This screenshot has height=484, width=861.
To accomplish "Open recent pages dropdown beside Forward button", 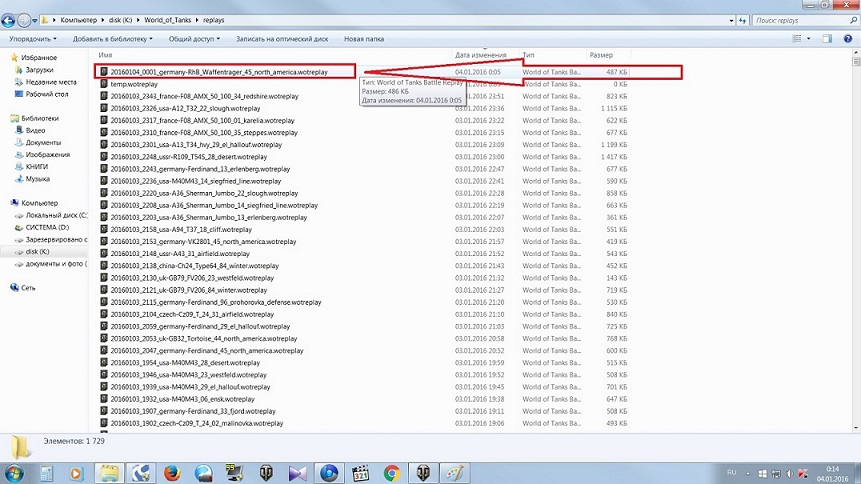I will point(35,21).
